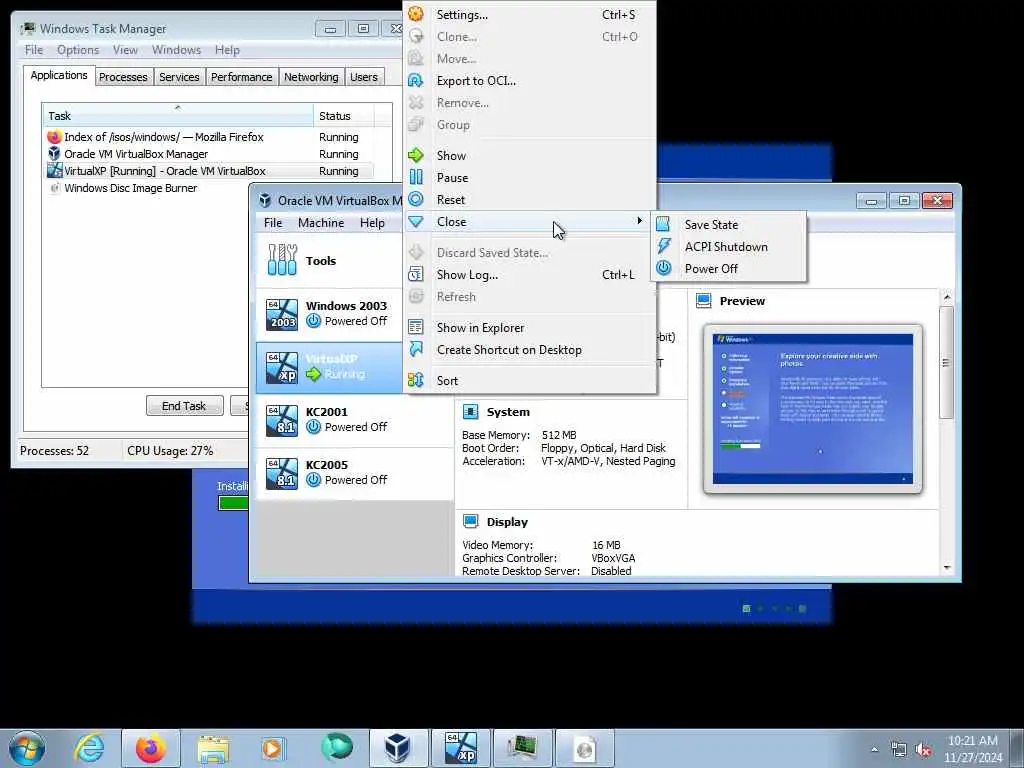Sort by the Status column header
The height and width of the screenshot is (768, 1024).
pyautogui.click(x=344, y=115)
